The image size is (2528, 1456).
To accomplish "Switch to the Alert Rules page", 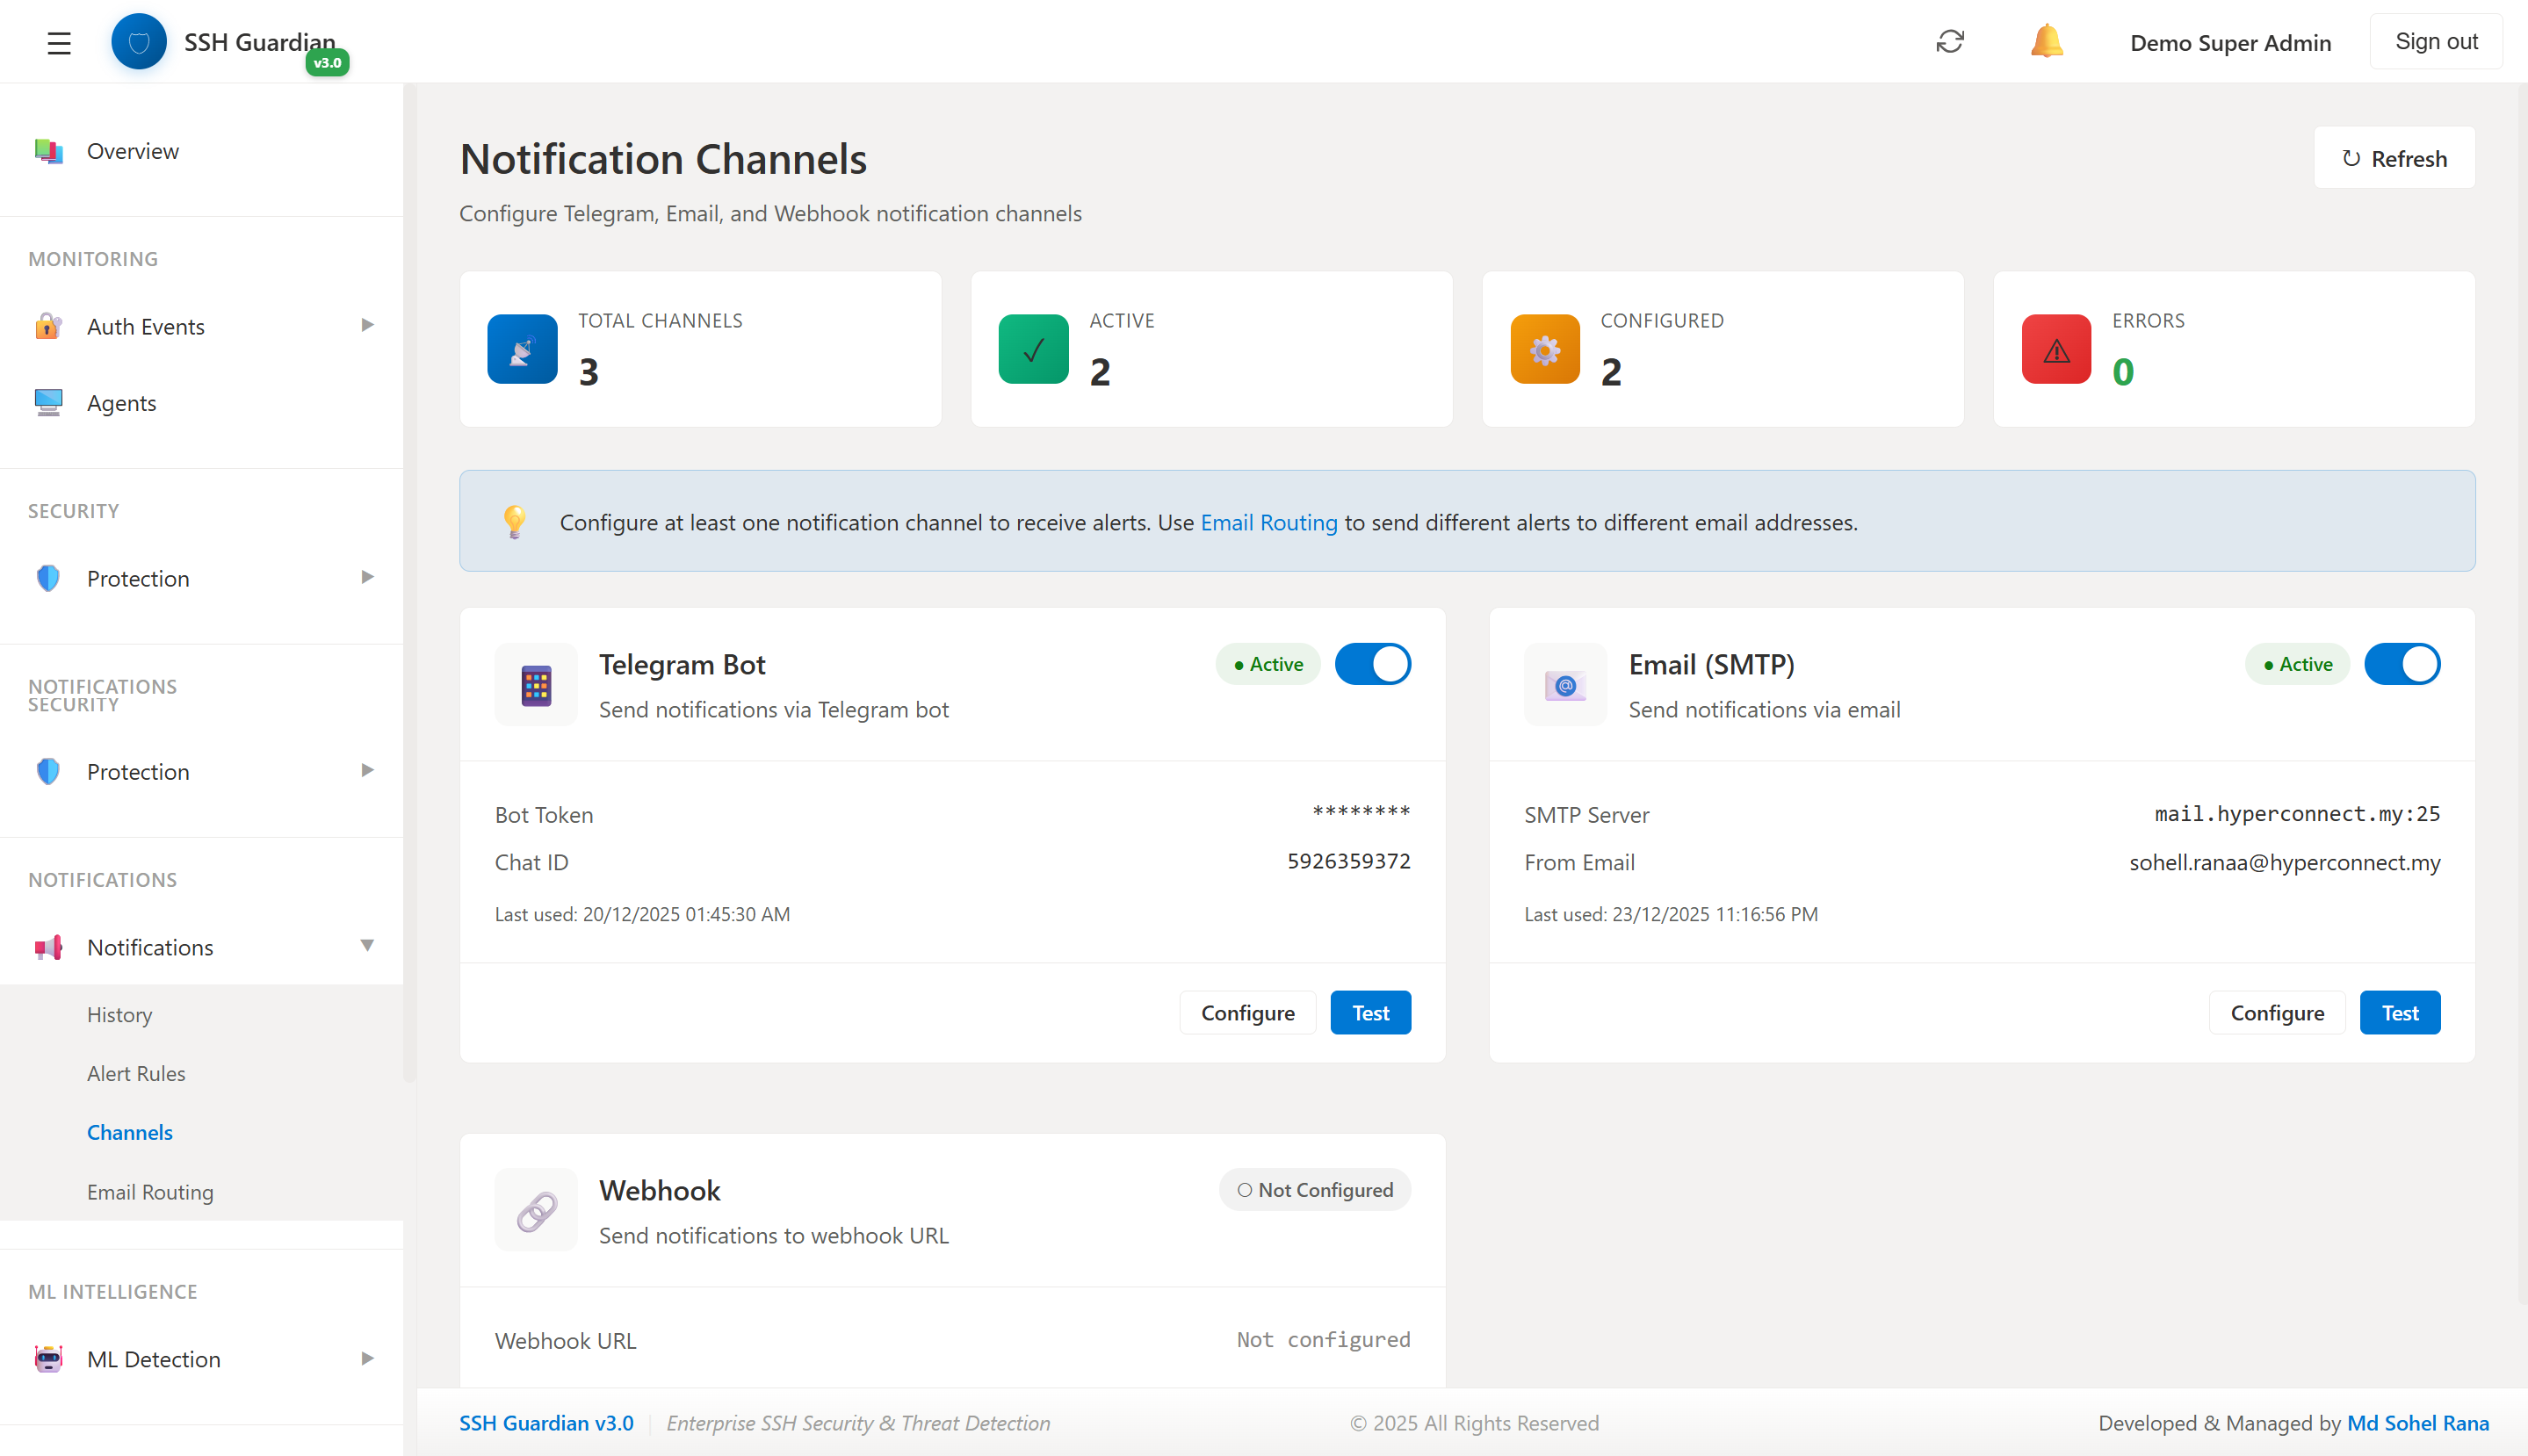I will point(136,1072).
